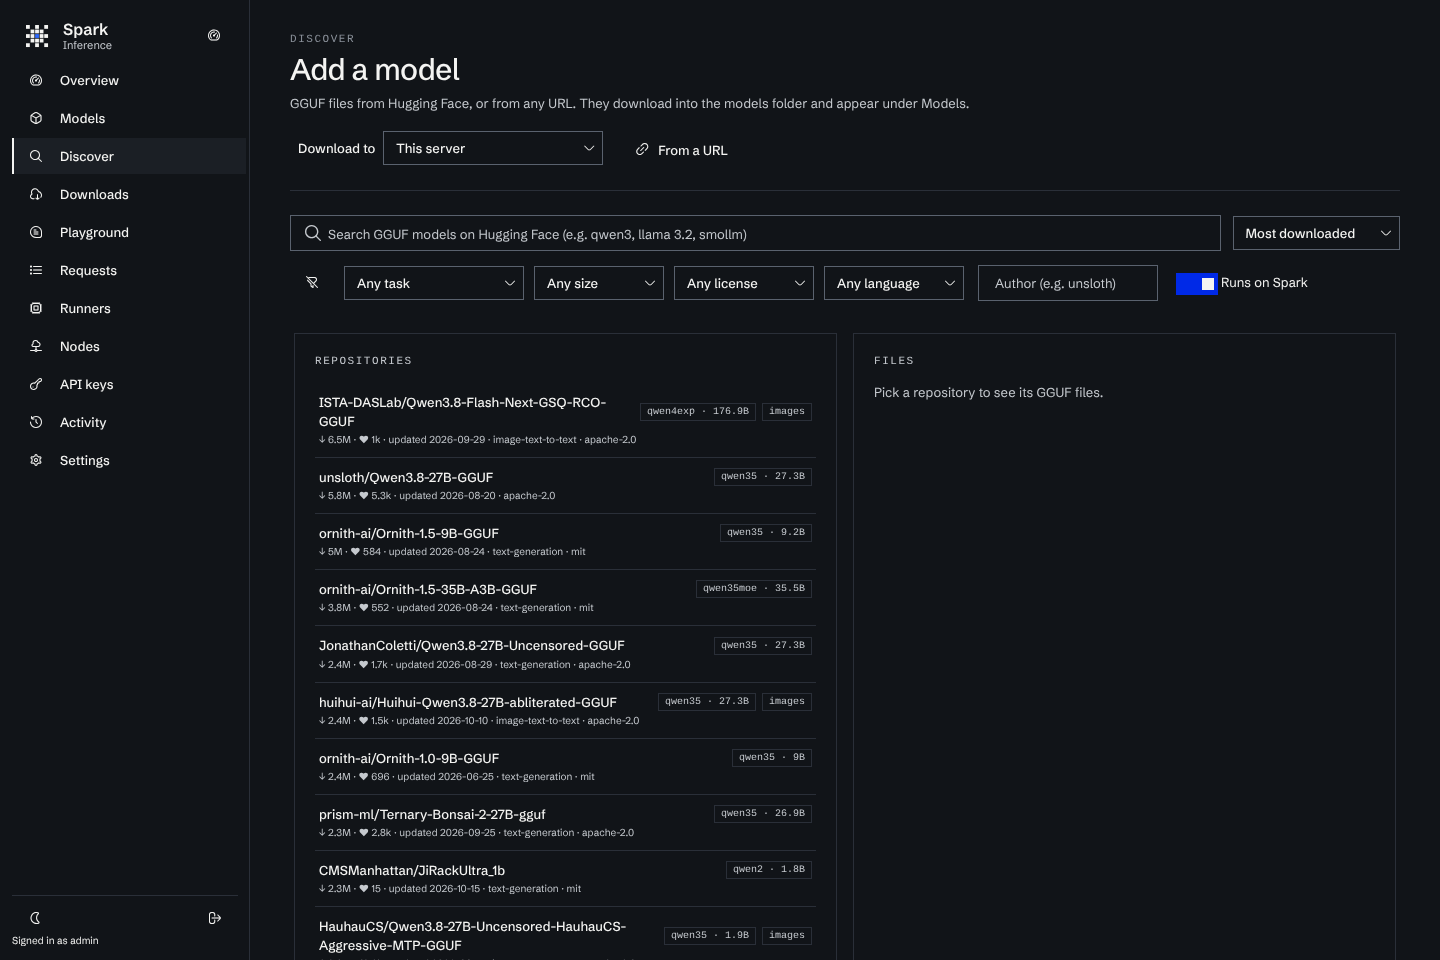Click the gauge icon beside Spark title
The width and height of the screenshot is (1440, 960).
[x=214, y=35]
